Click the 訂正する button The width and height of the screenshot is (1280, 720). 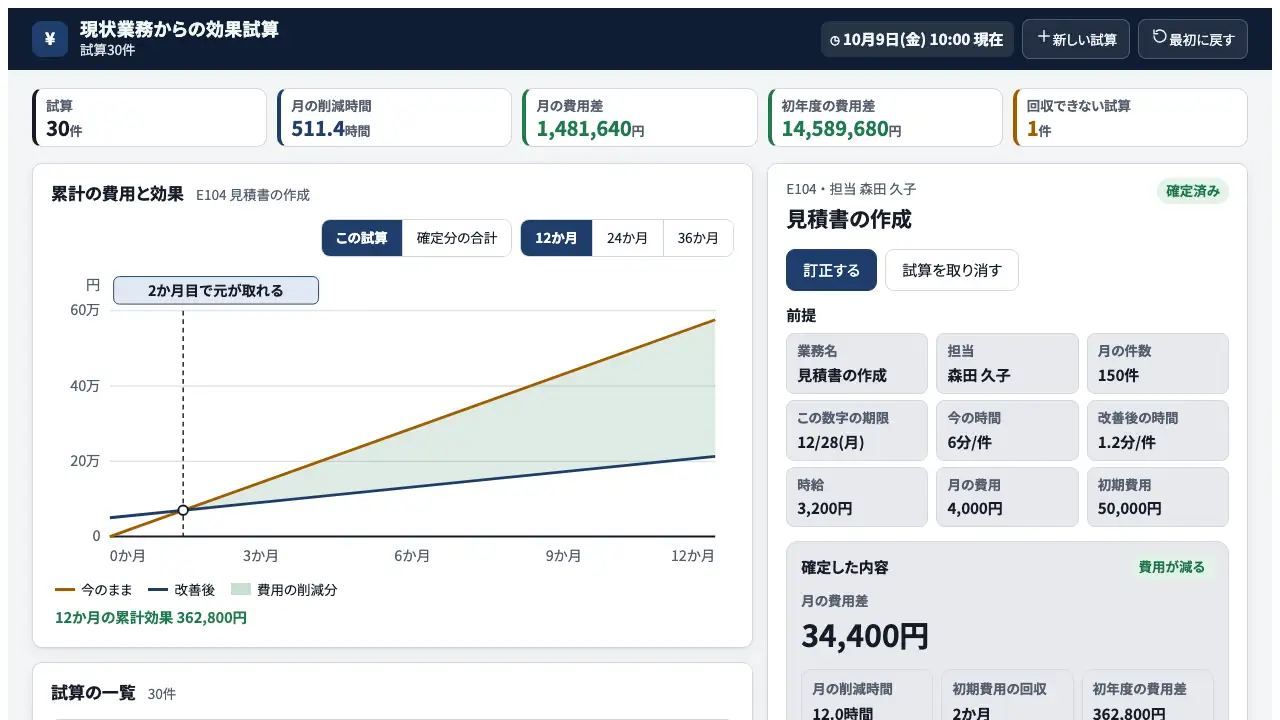point(832,270)
